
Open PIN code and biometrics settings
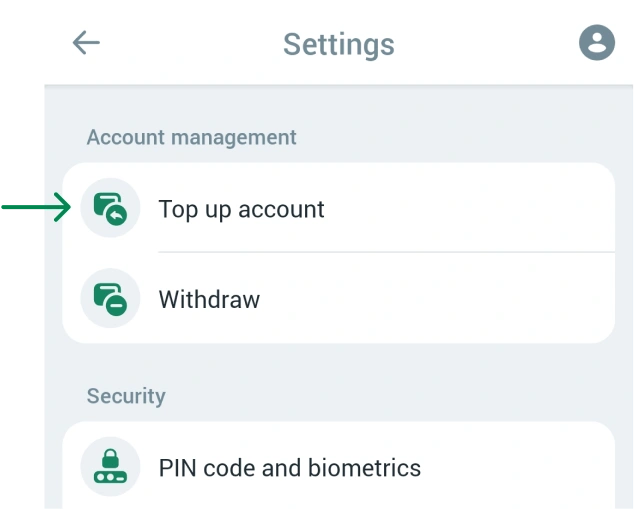(289, 468)
